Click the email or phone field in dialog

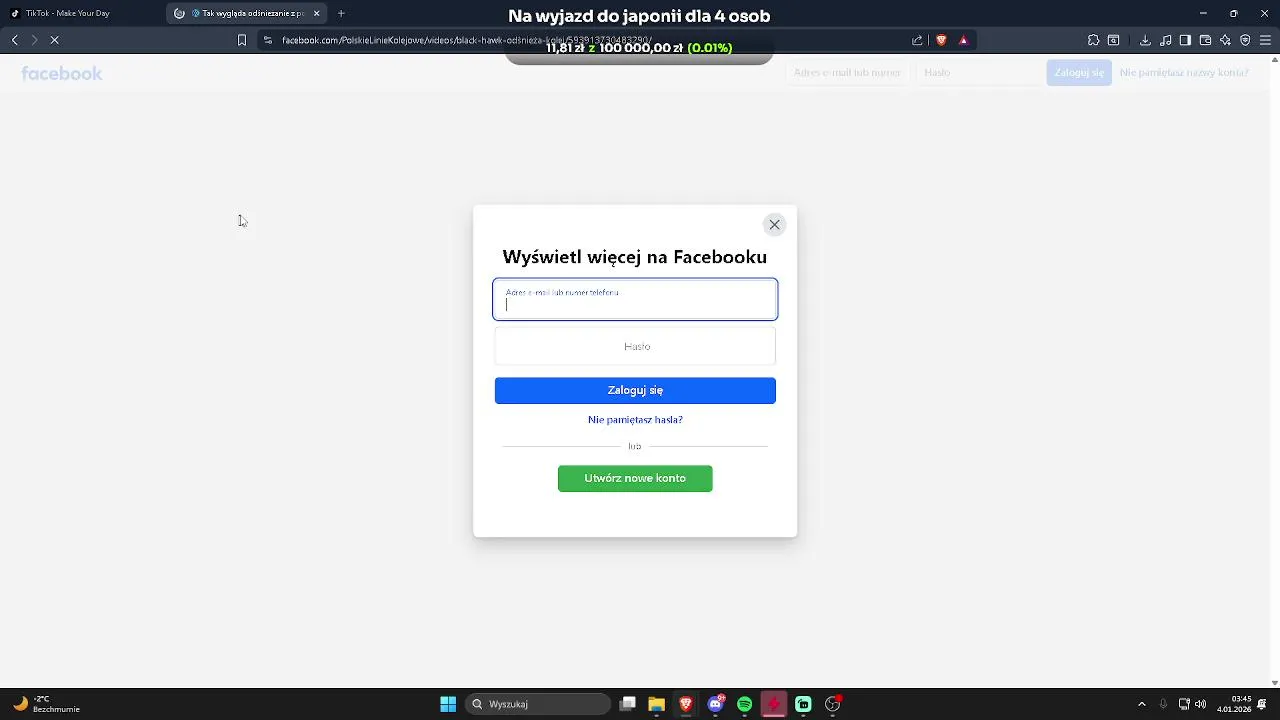[635, 299]
